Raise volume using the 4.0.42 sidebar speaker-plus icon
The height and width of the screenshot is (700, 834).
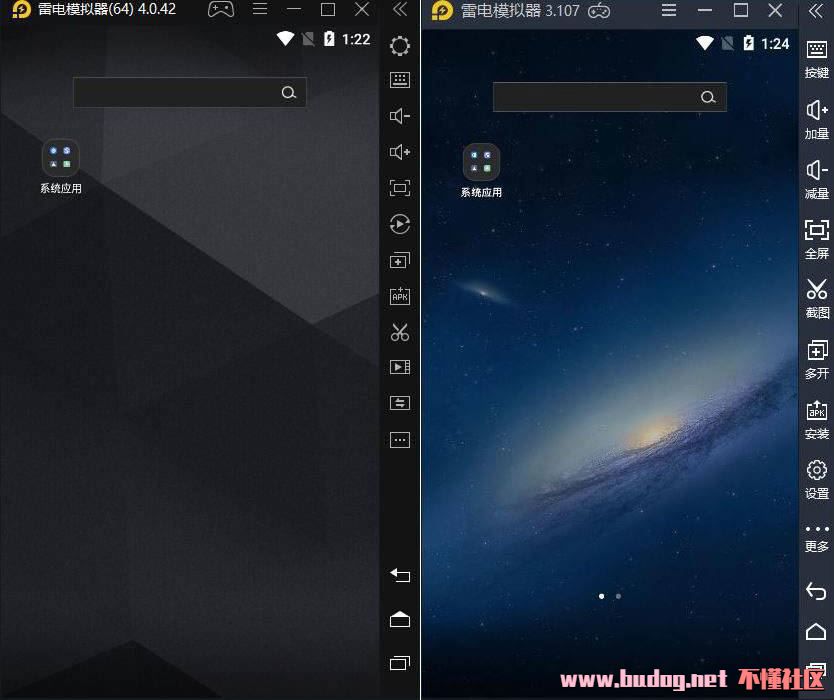400,152
